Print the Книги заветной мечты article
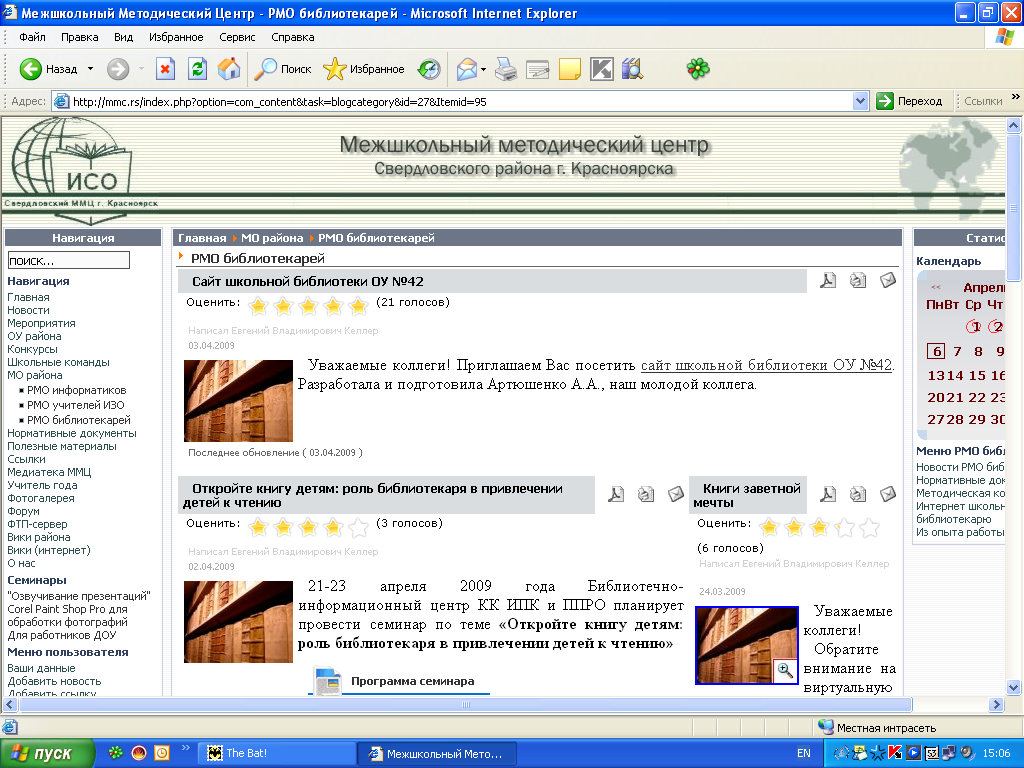The width and height of the screenshot is (1024, 768). click(858, 494)
